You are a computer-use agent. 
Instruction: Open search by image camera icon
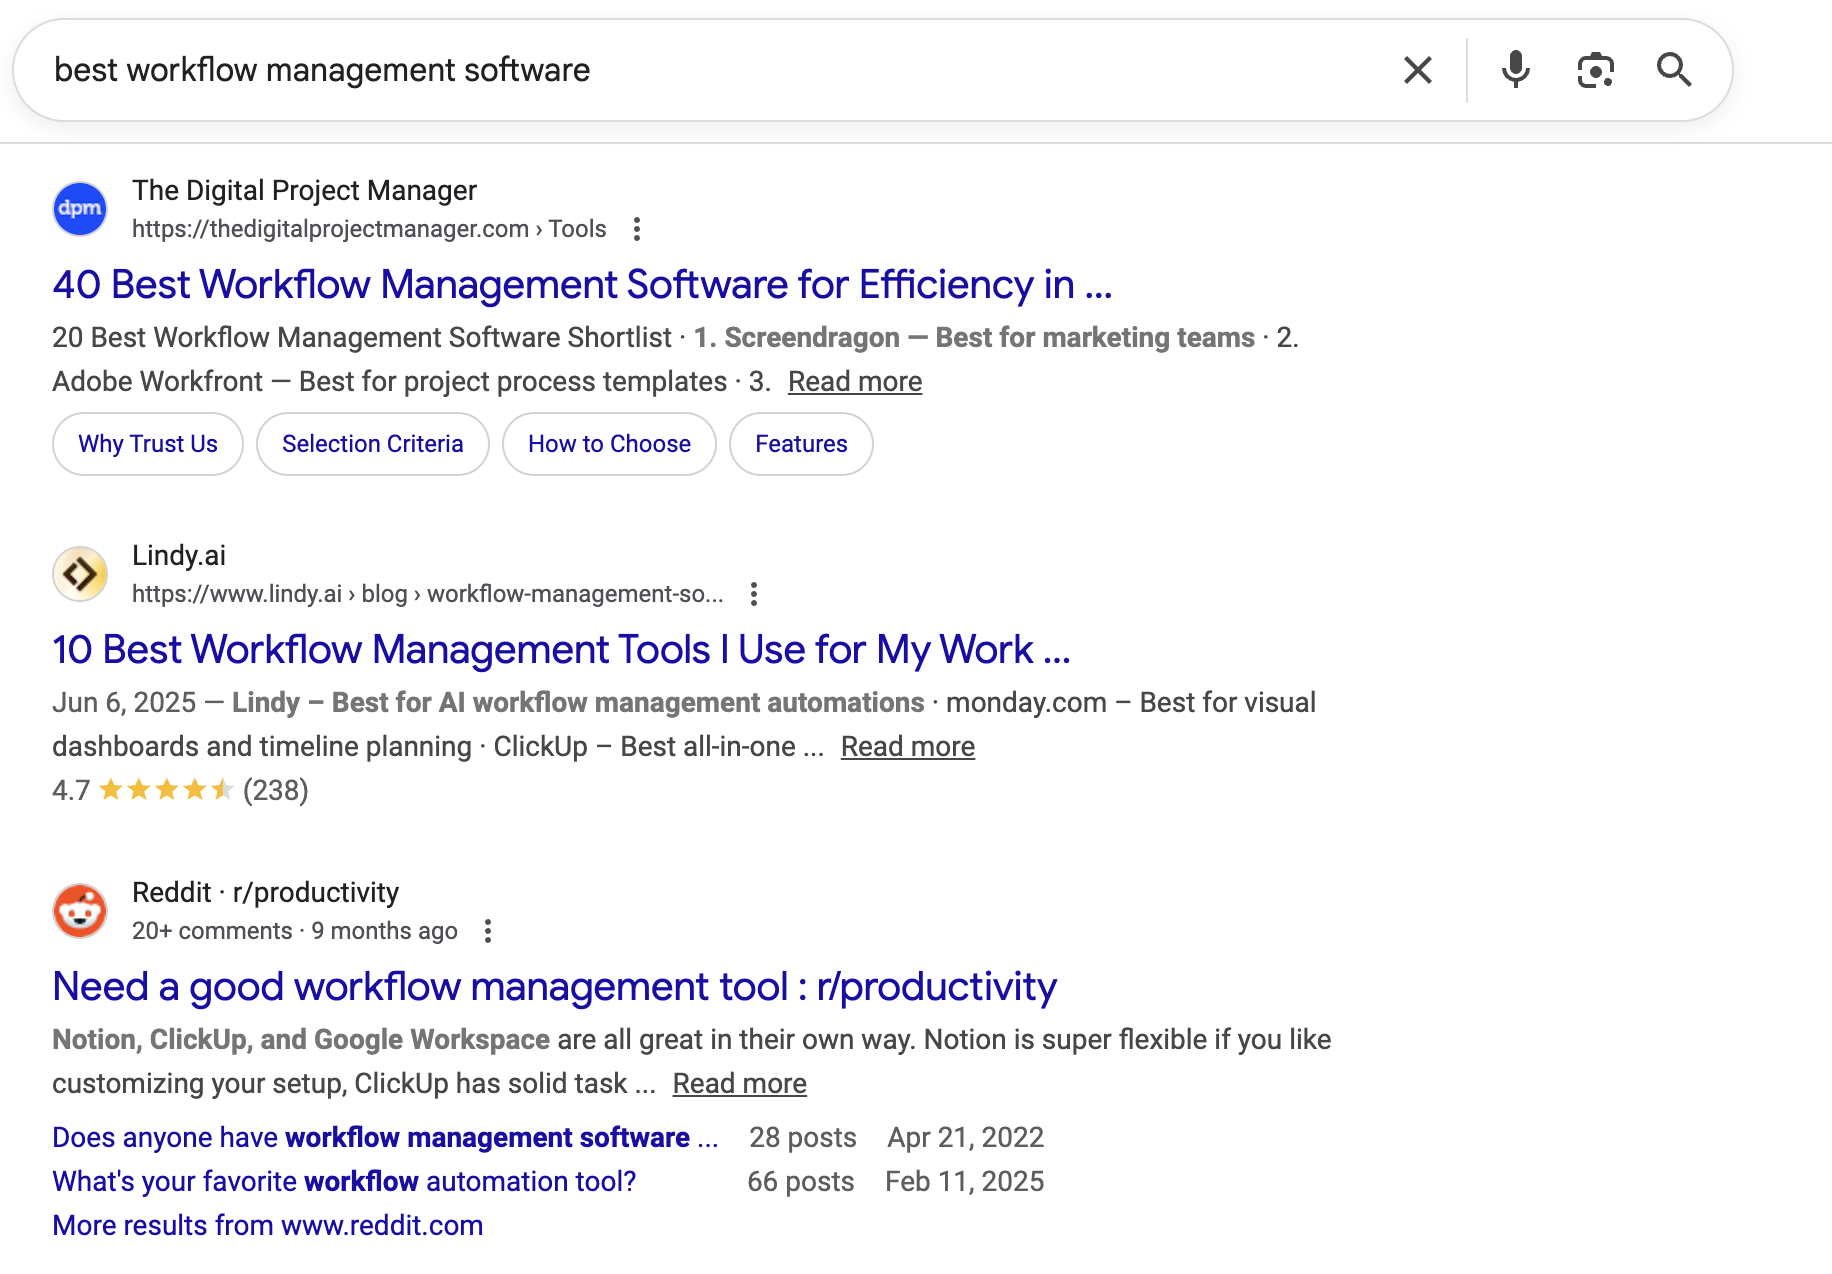pyautogui.click(x=1595, y=71)
